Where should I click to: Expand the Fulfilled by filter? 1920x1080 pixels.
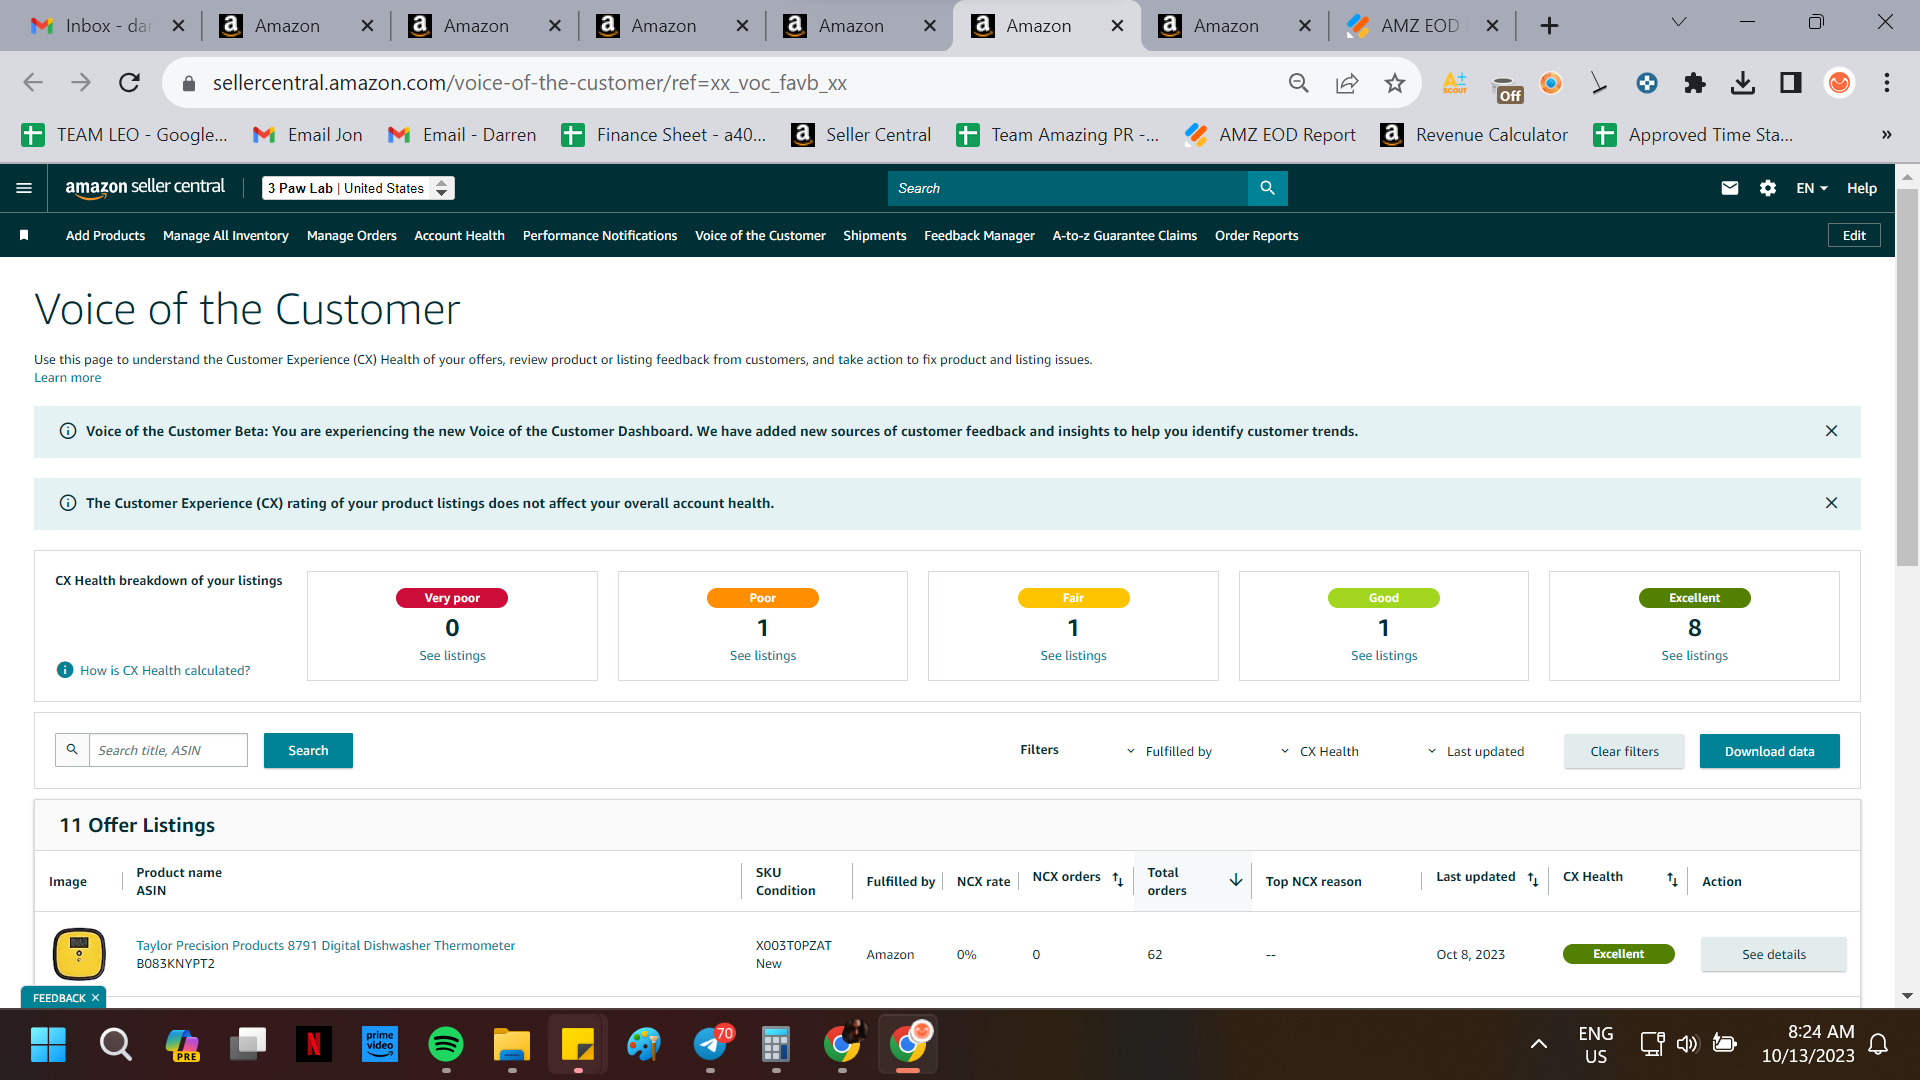click(x=1169, y=751)
